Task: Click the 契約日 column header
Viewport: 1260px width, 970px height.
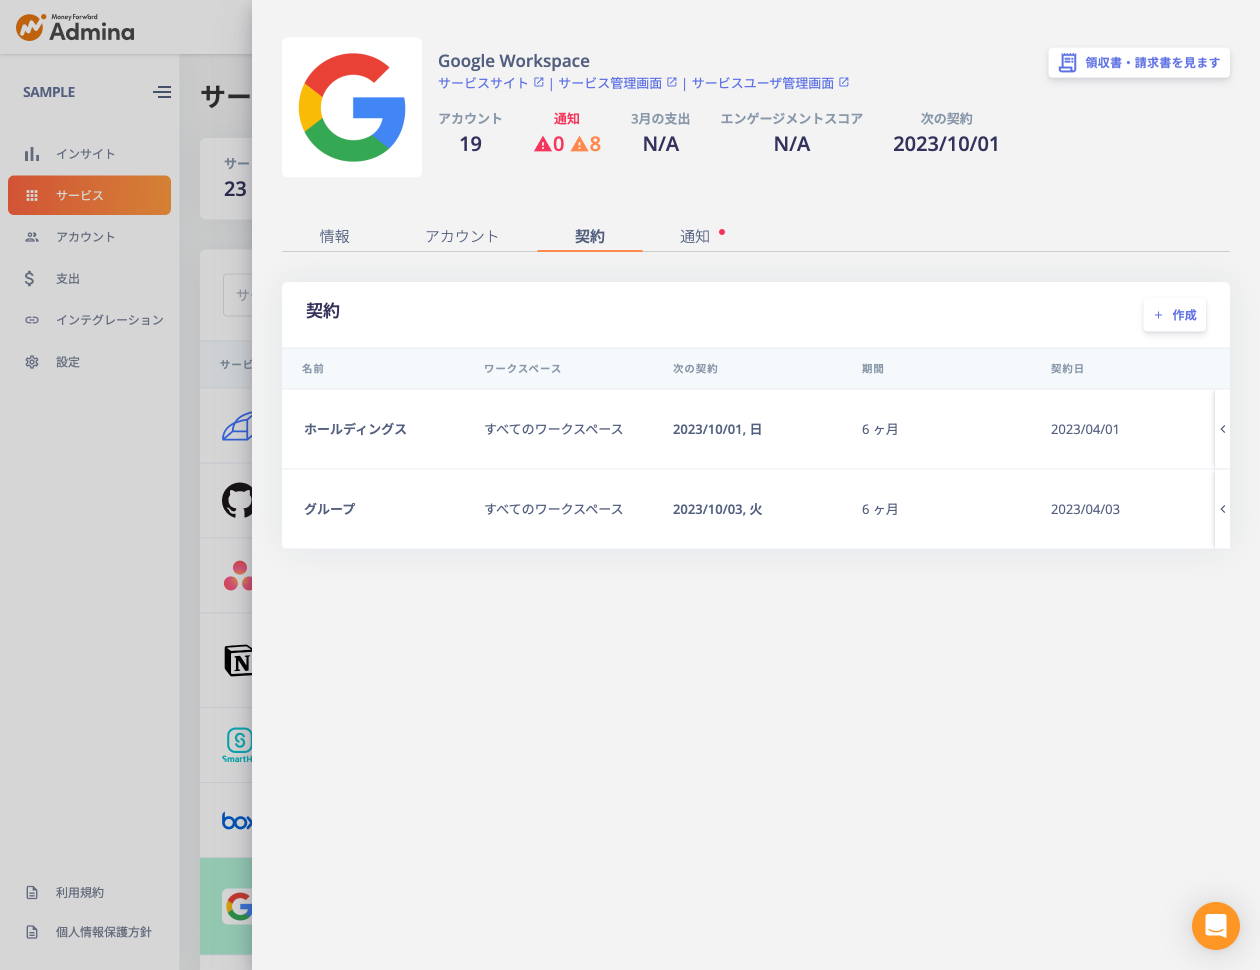Action: coord(1067,369)
